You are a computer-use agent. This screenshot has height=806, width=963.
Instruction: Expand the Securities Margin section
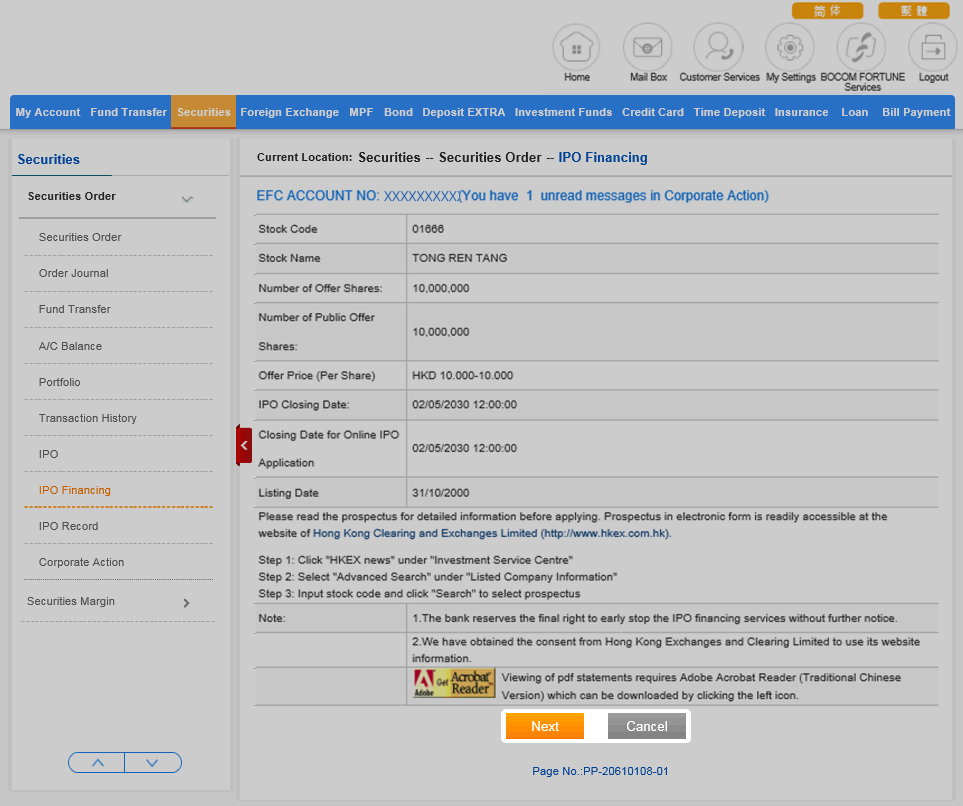click(186, 603)
